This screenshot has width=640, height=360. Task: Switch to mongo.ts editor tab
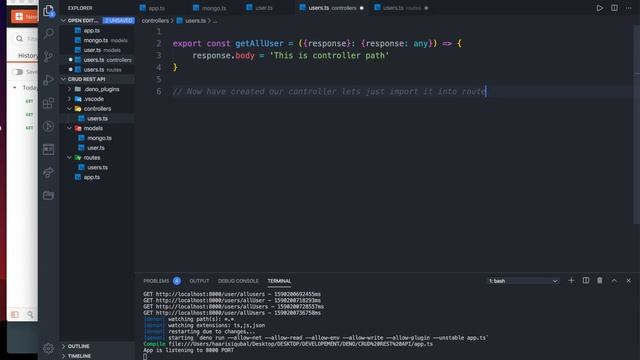[x=209, y=8]
